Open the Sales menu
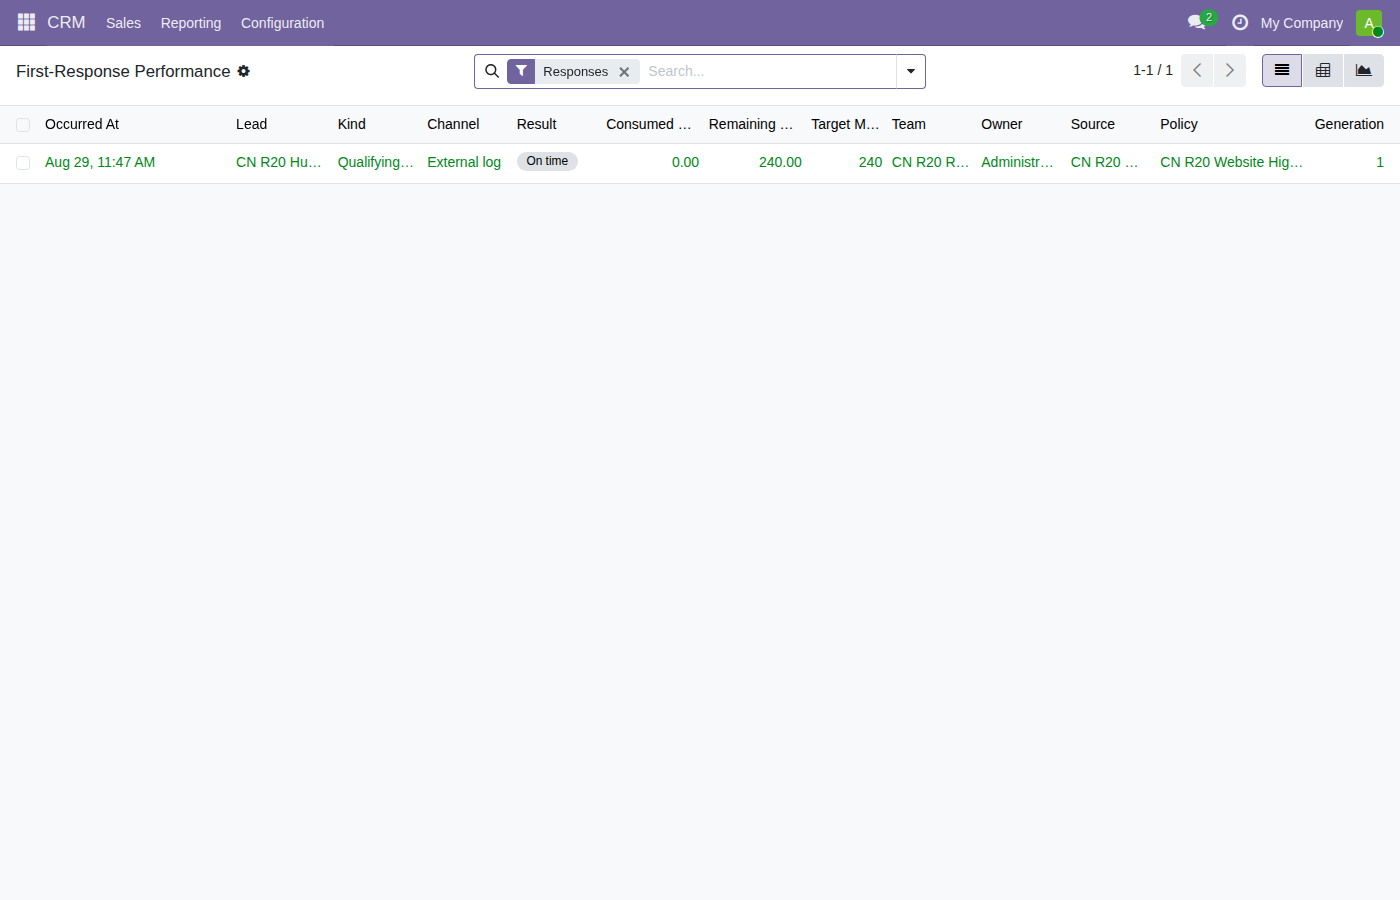Screen dimensions: 1400x900 (x=123, y=23)
